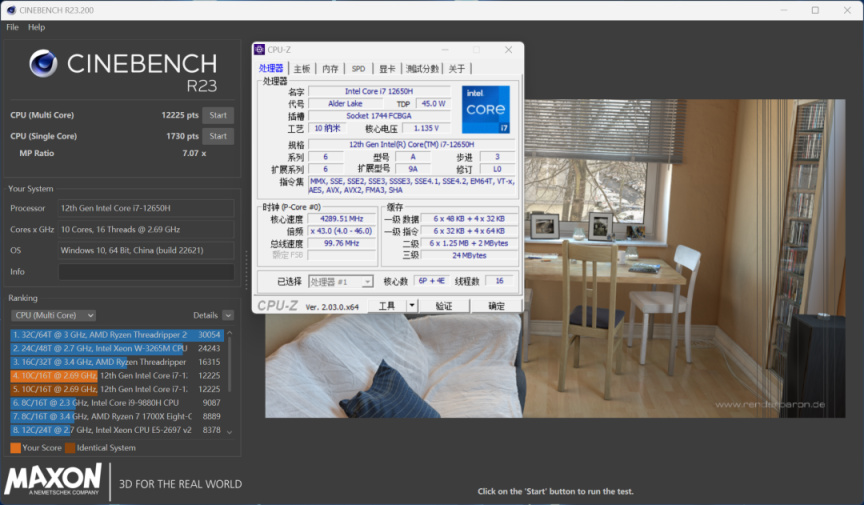Maximize the Cinebench window
864x505 pixels.
point(815,10)
